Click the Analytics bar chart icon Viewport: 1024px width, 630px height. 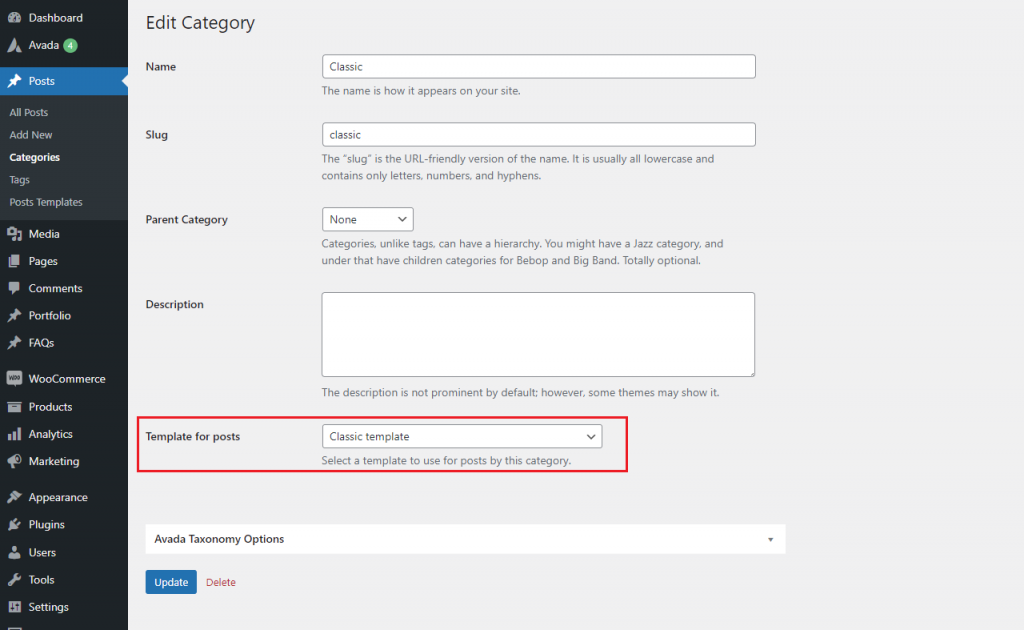[x=14, y=434]
